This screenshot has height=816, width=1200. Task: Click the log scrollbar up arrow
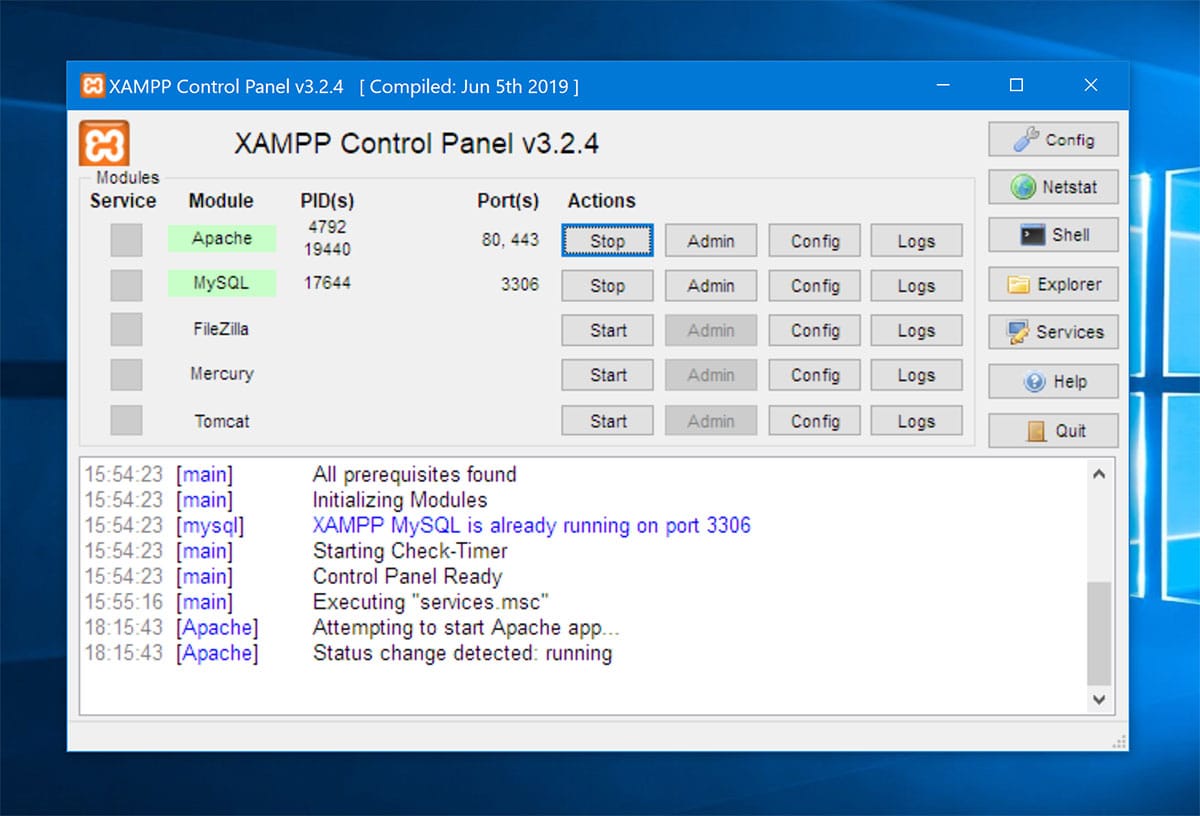tap(1098, 474)
